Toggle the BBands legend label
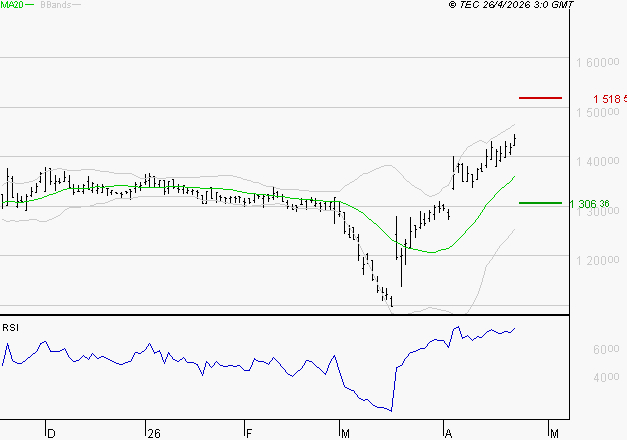627x440 pixels. [x=53, y=5]
